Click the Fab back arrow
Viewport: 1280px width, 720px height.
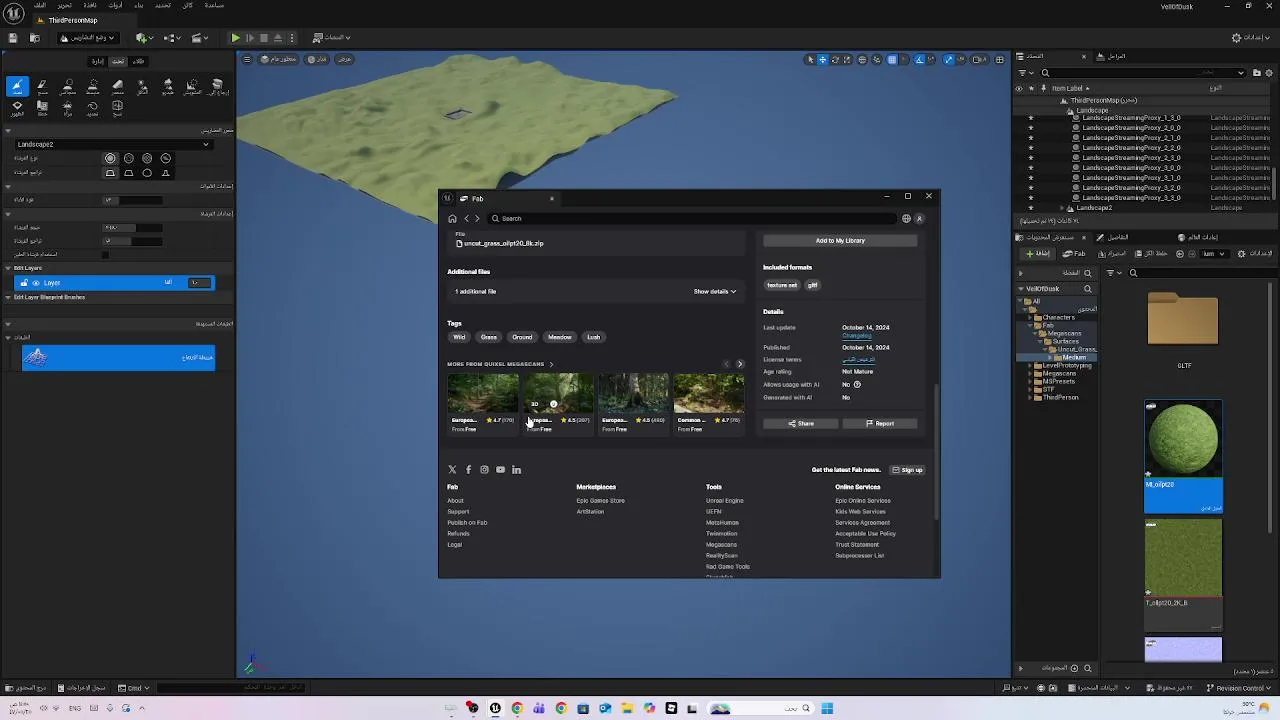466,218
